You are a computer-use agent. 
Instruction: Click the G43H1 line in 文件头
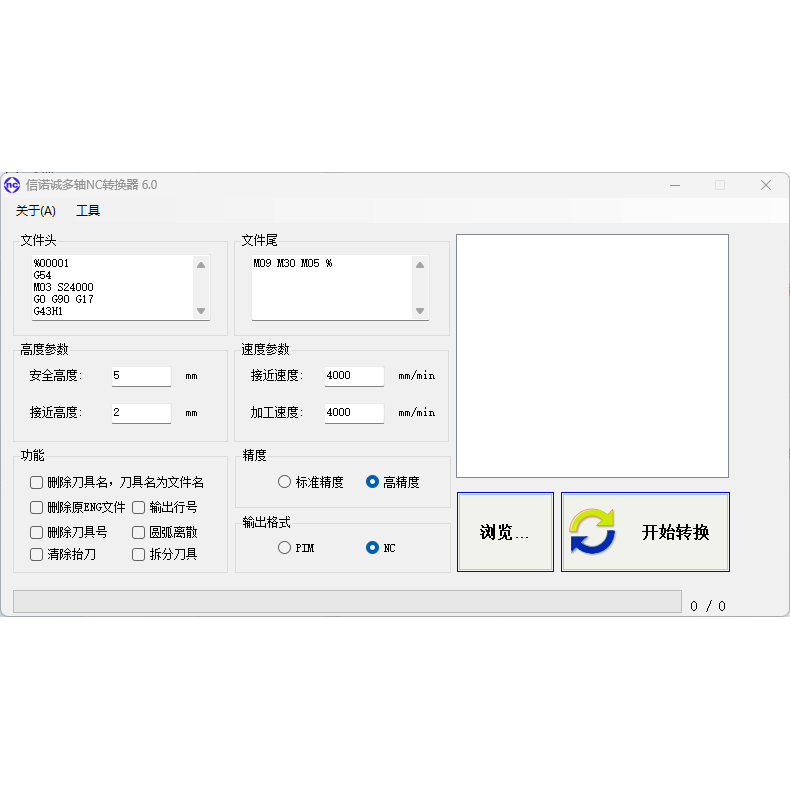pos(48,311)
